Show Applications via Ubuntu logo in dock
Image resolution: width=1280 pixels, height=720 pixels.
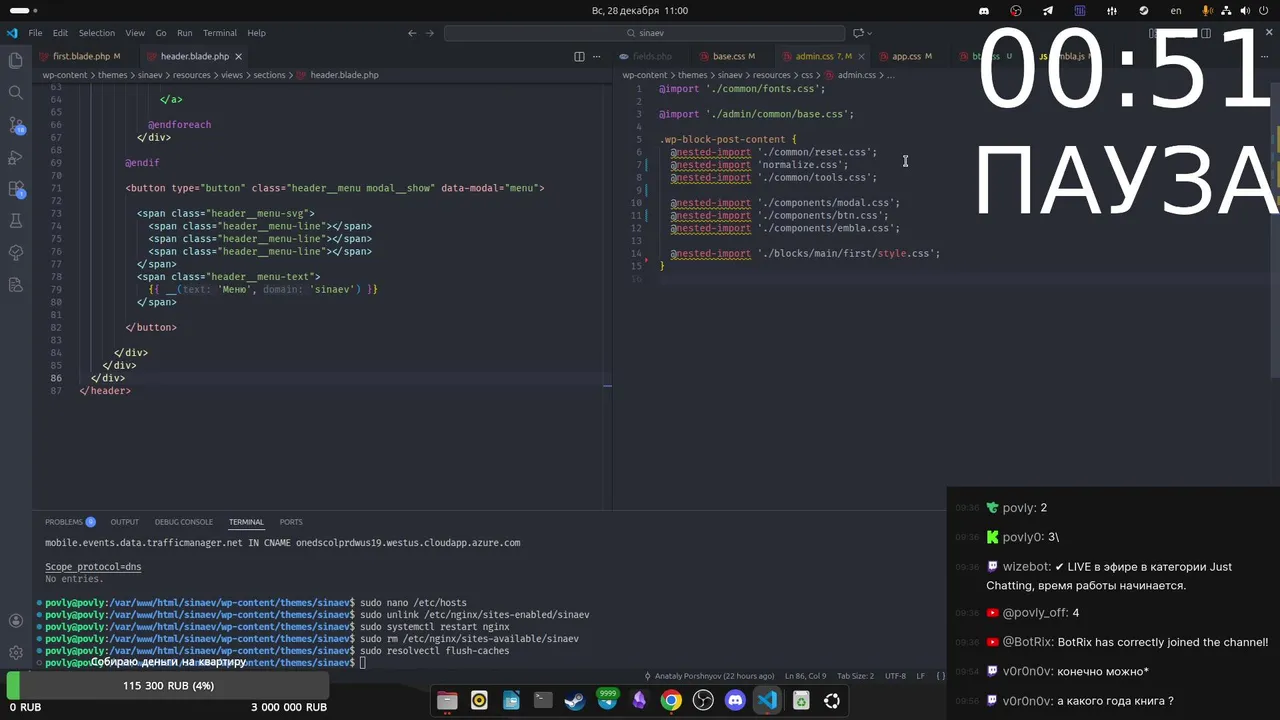coord(832,701)
